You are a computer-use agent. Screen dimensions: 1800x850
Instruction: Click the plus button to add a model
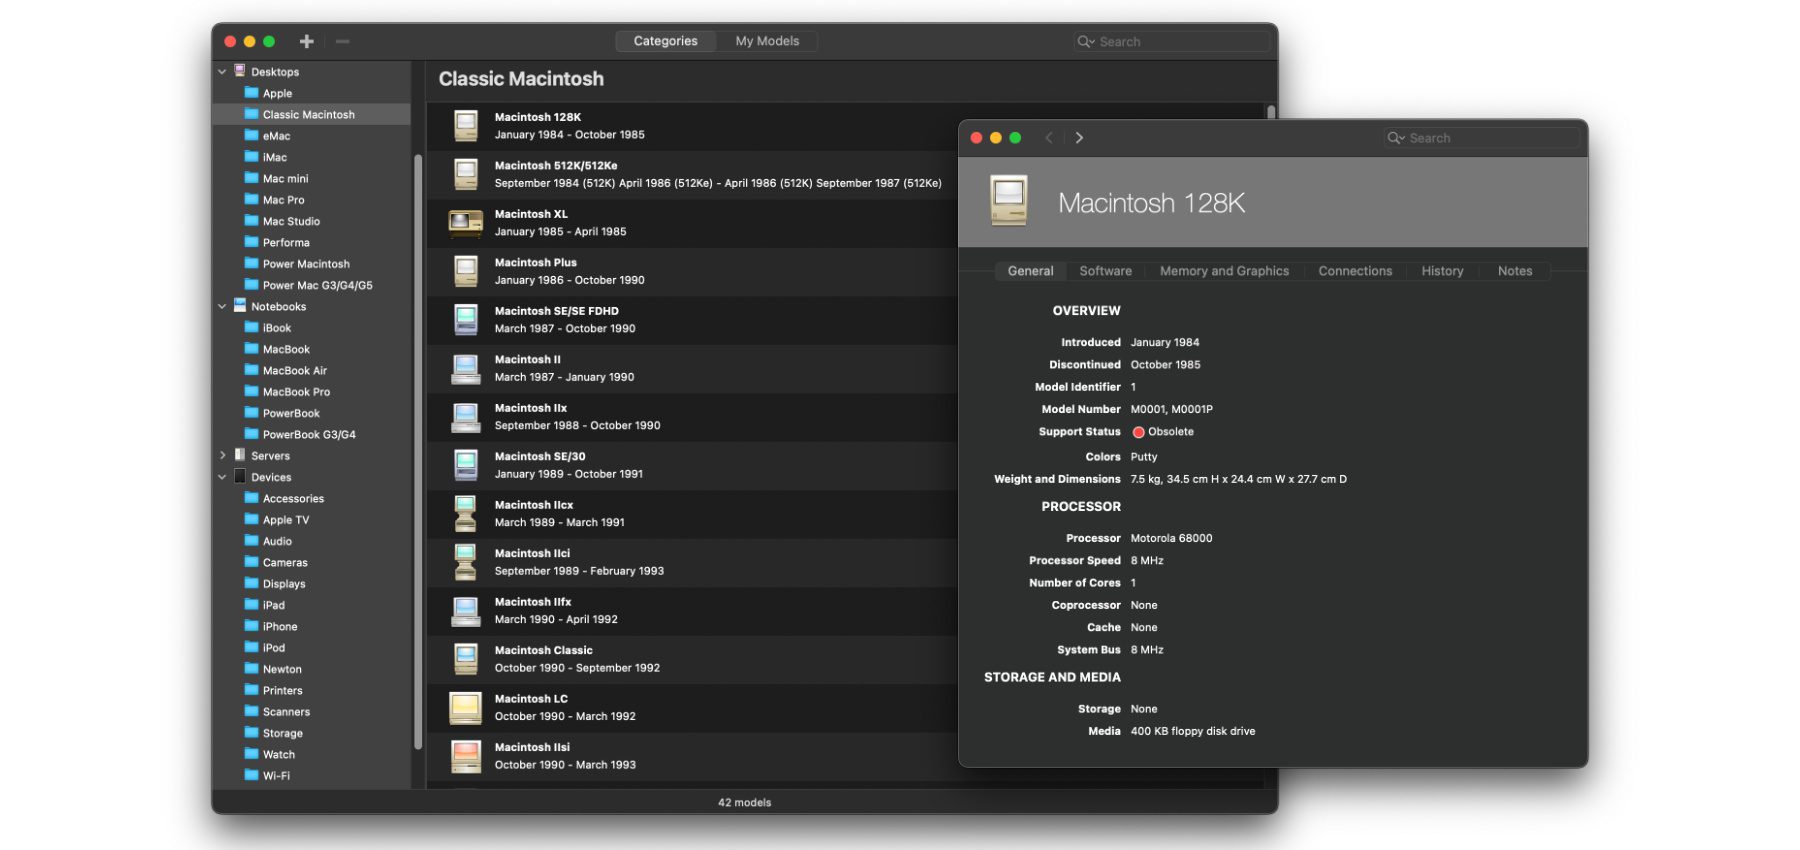pos(306,41)
